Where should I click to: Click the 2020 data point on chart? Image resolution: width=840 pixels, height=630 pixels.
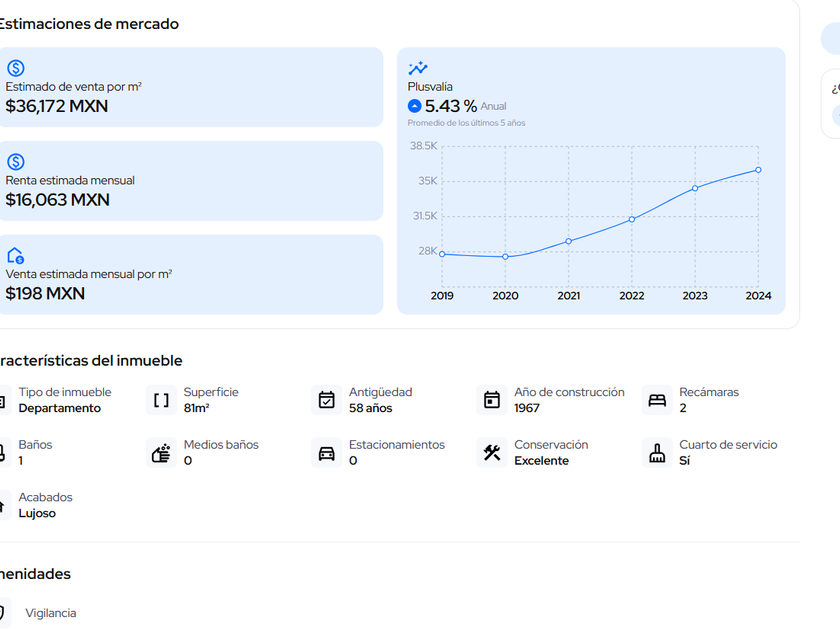(x=505, y=257)
